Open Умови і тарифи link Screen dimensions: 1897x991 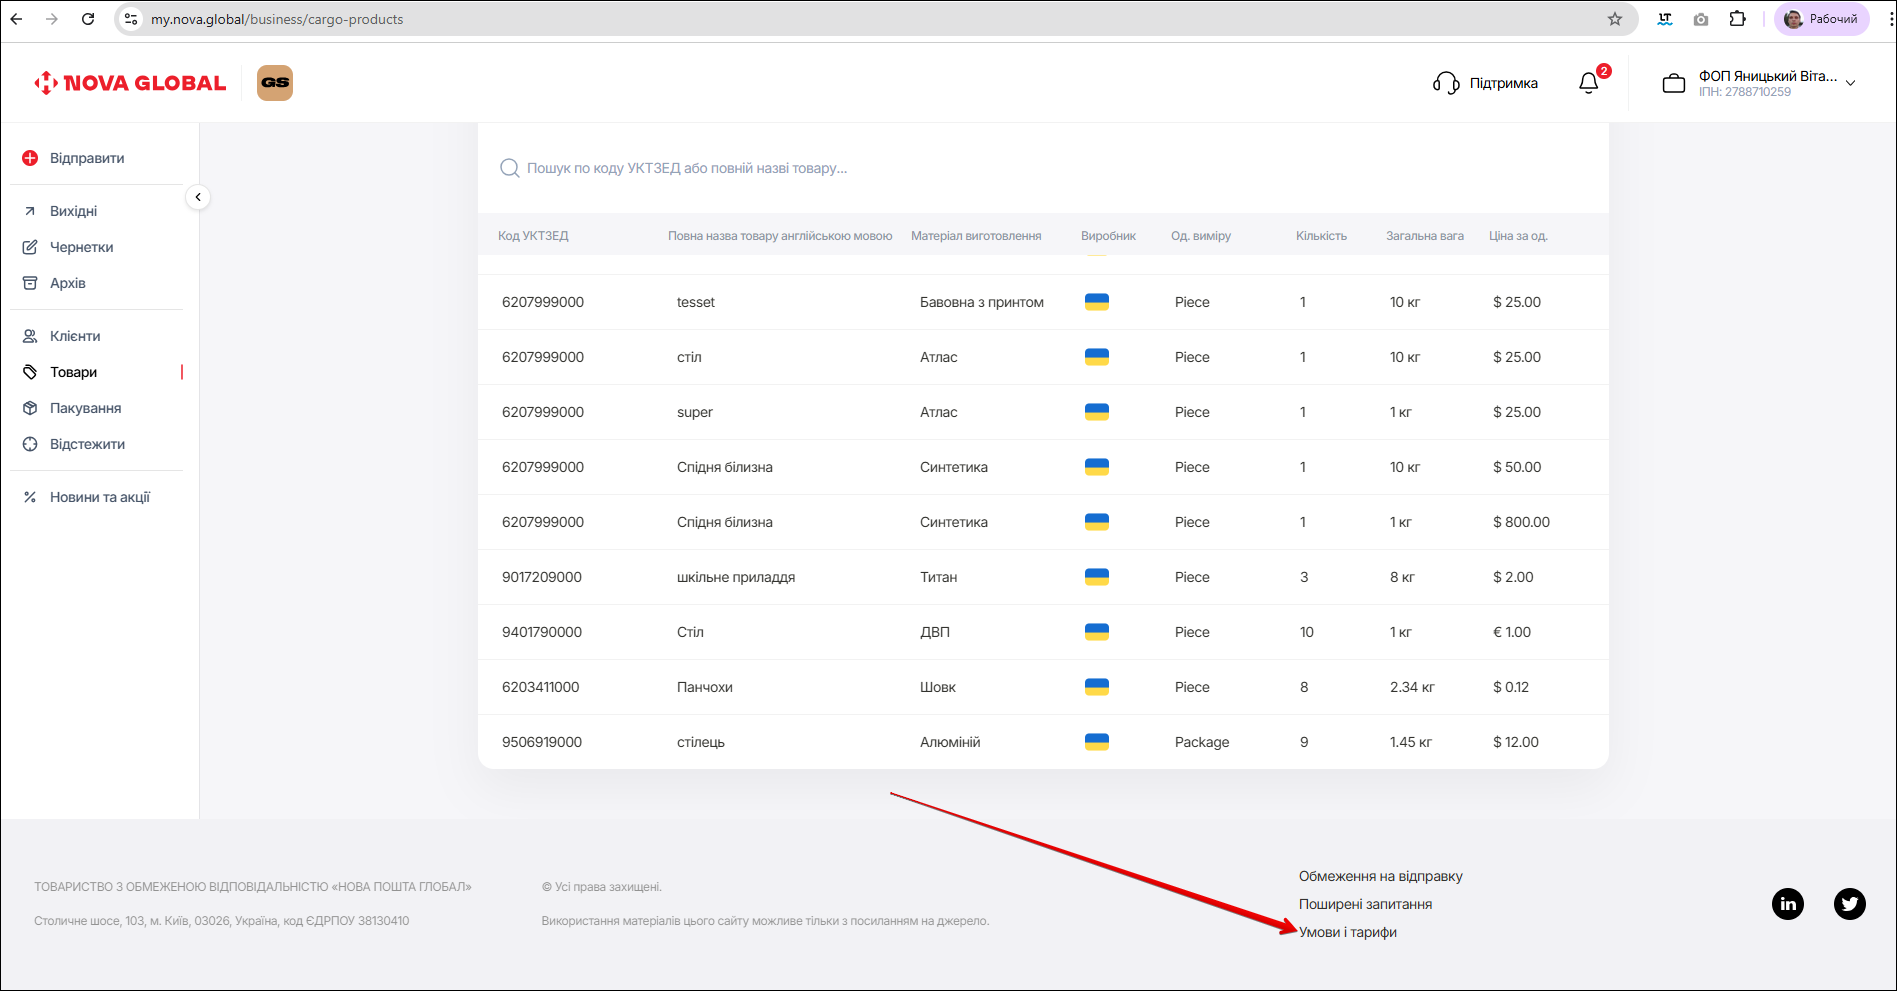[1348, 932]
